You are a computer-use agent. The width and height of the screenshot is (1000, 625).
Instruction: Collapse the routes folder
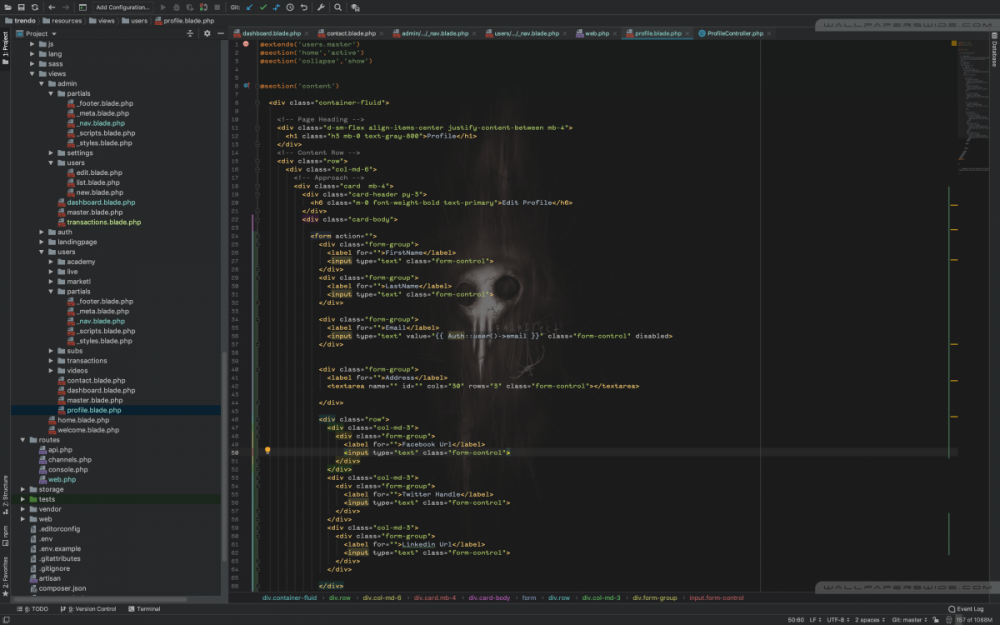tap(23, 440)
